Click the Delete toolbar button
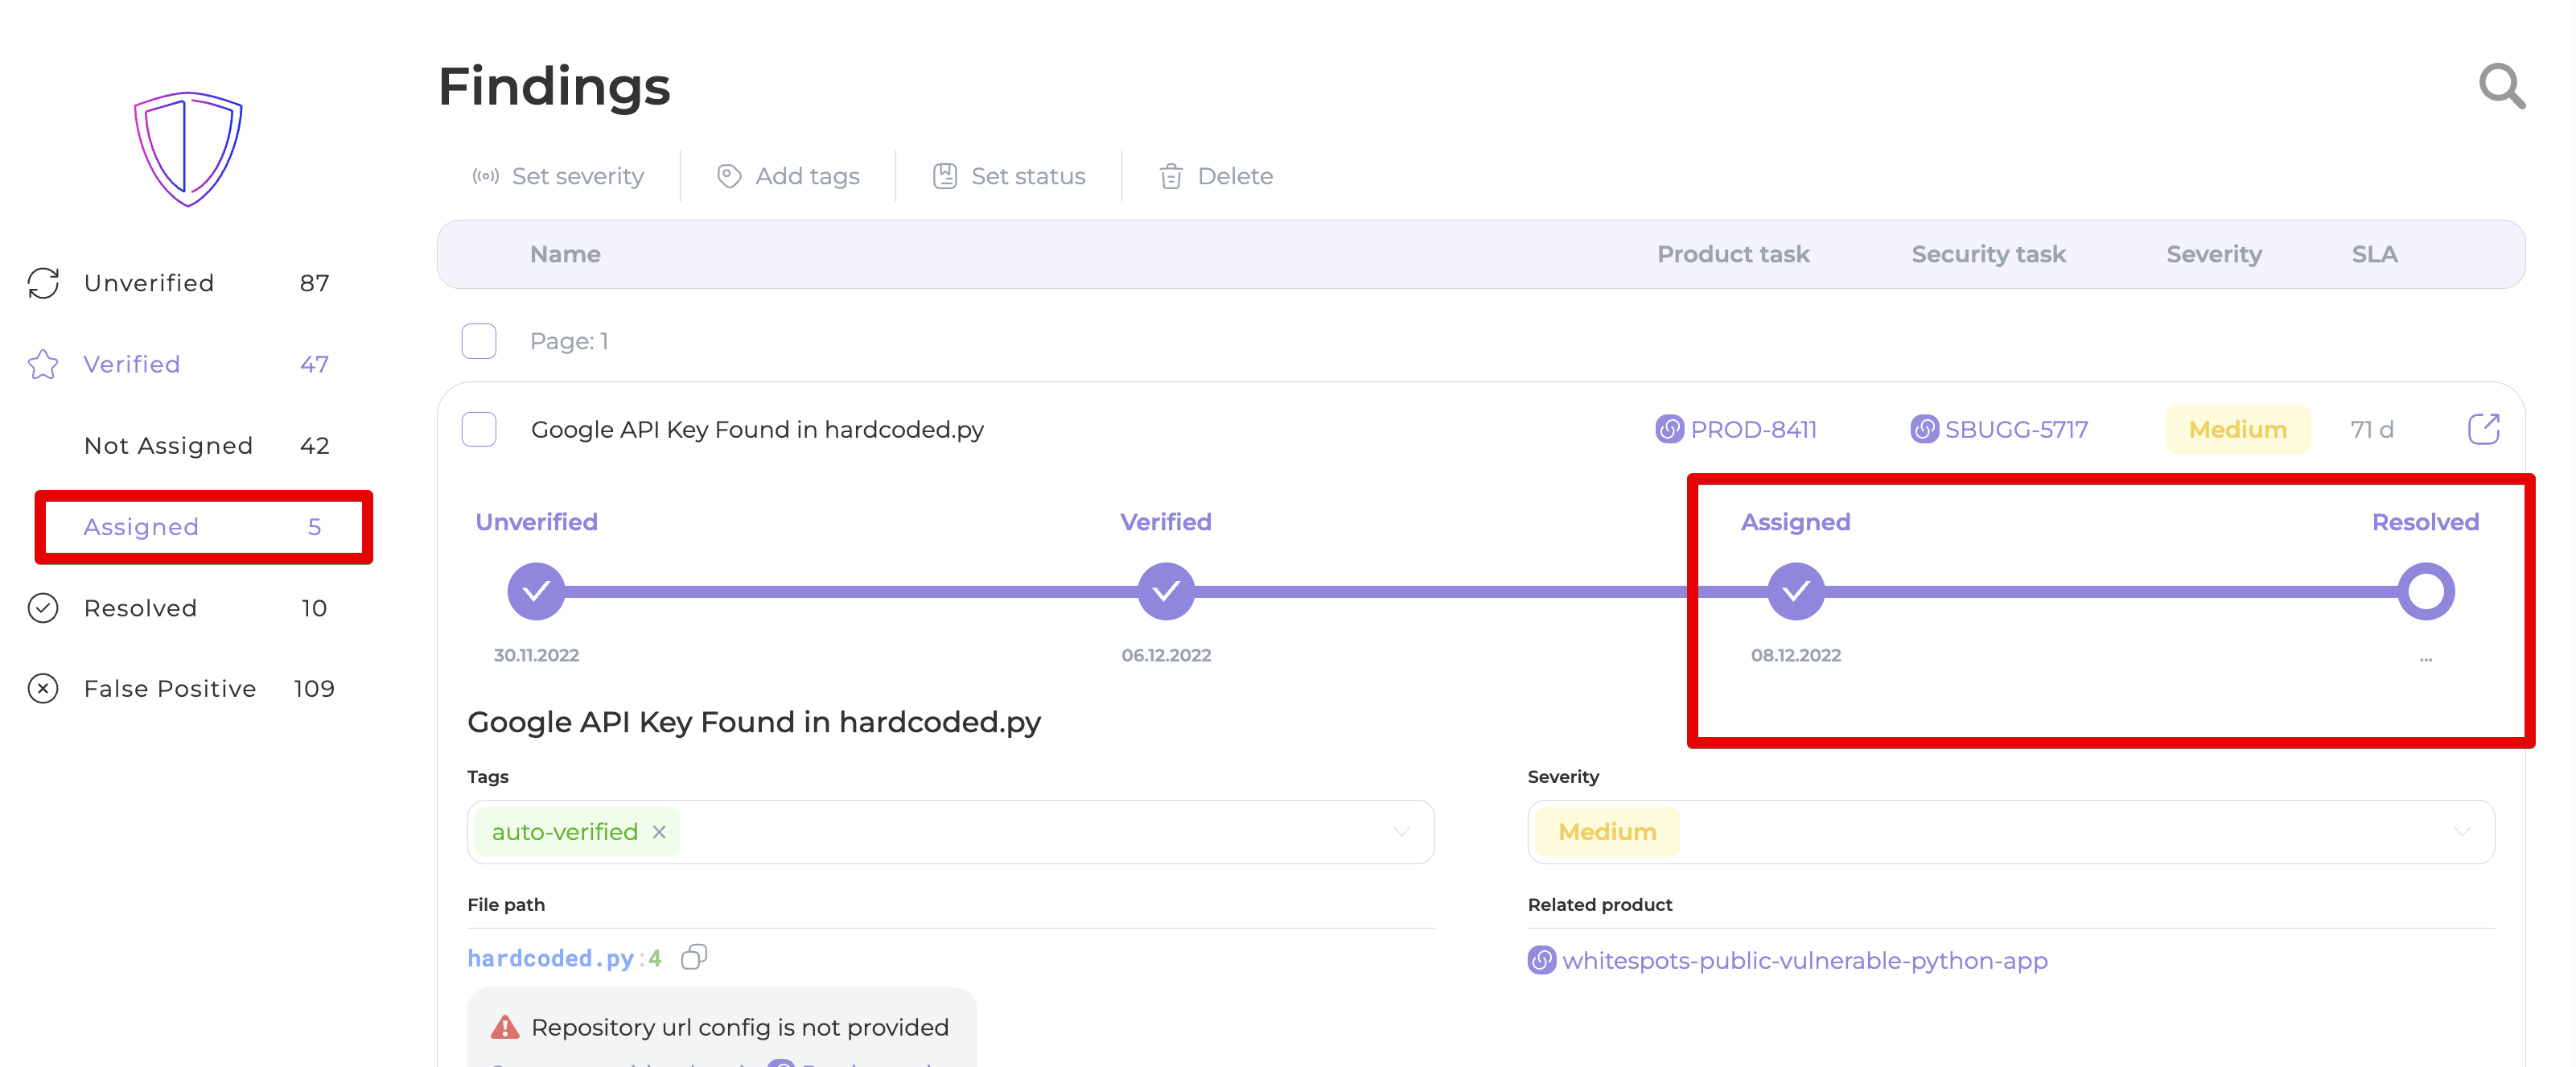This screenshot has height=1067, width=2576. point(1216,176)
